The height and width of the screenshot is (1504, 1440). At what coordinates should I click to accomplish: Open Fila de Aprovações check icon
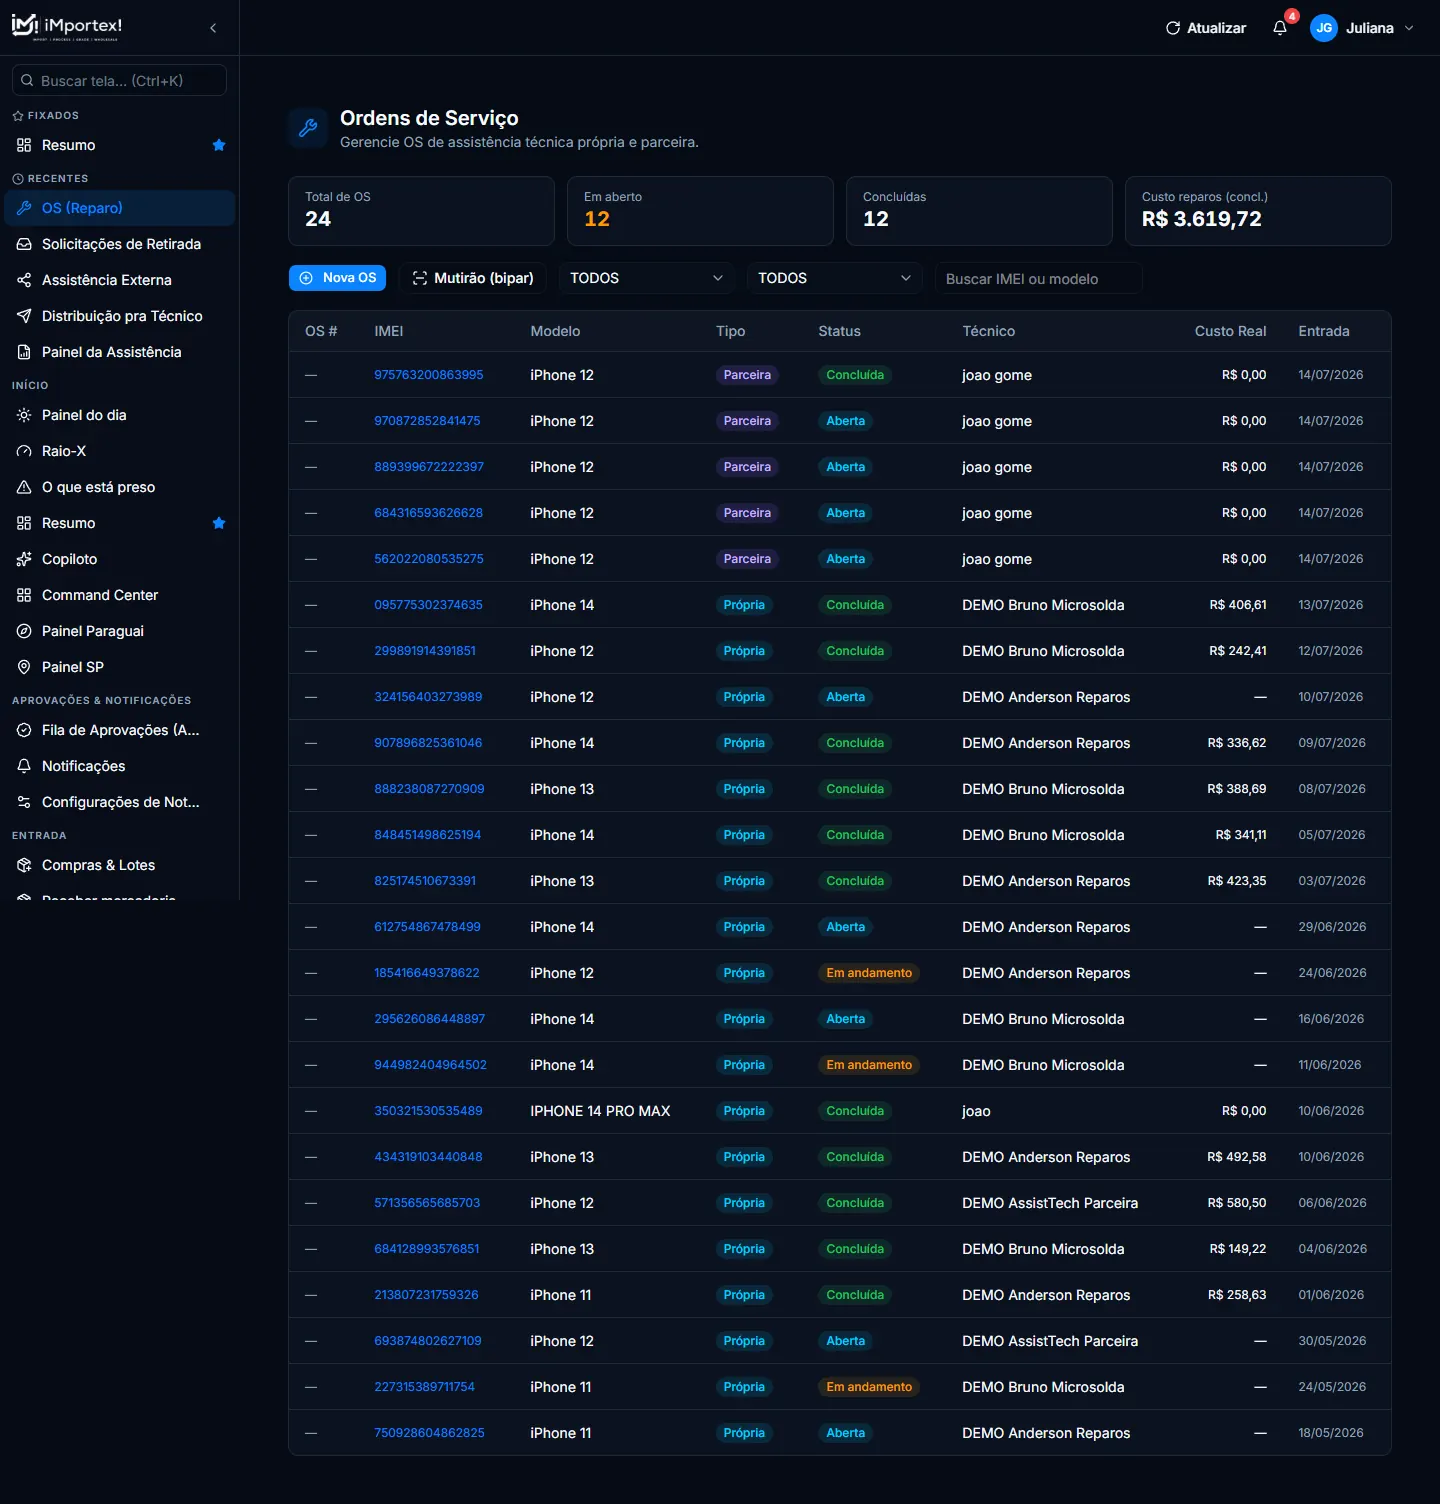tap(24, 730)
